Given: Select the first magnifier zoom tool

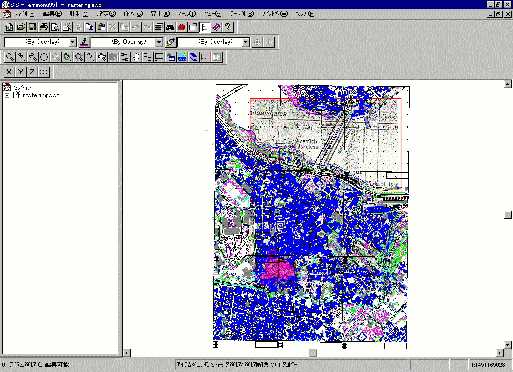Looking at the screenshot, I should coord(9,57).
